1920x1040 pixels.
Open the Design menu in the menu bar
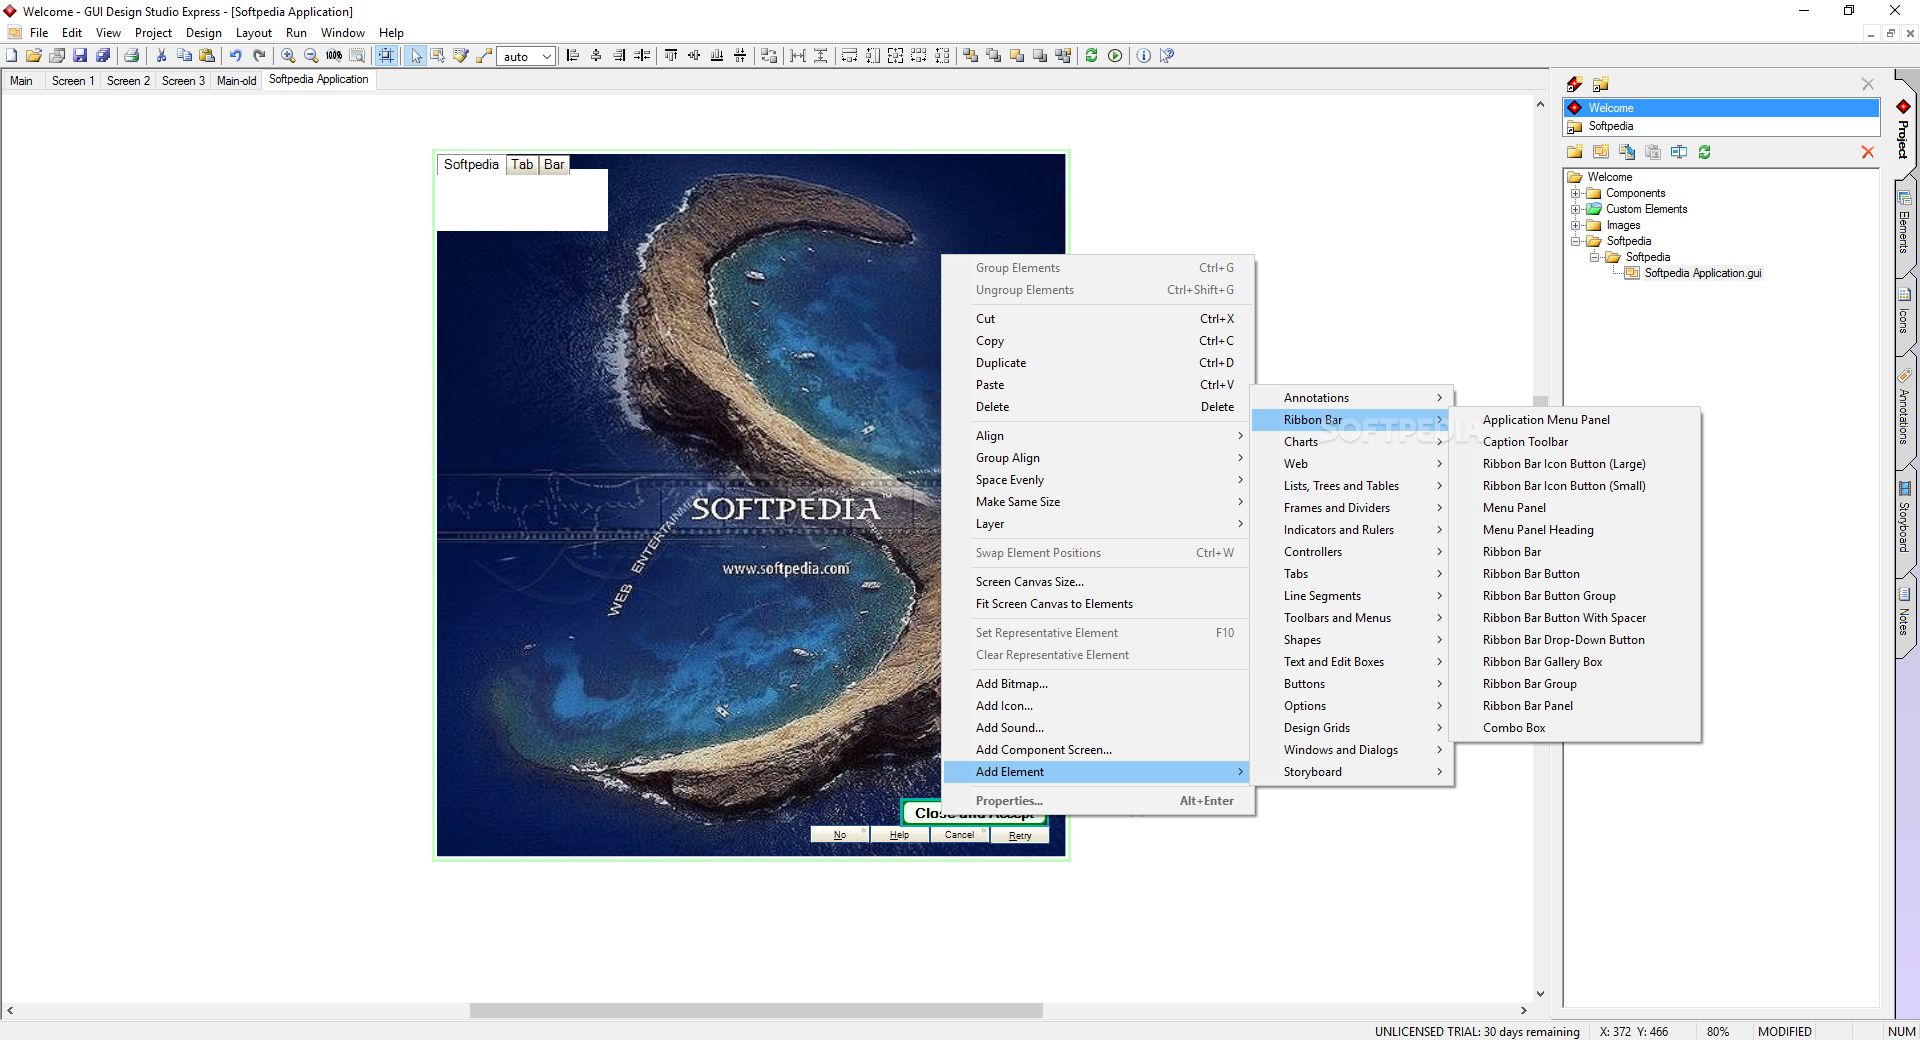pos(204,33)
